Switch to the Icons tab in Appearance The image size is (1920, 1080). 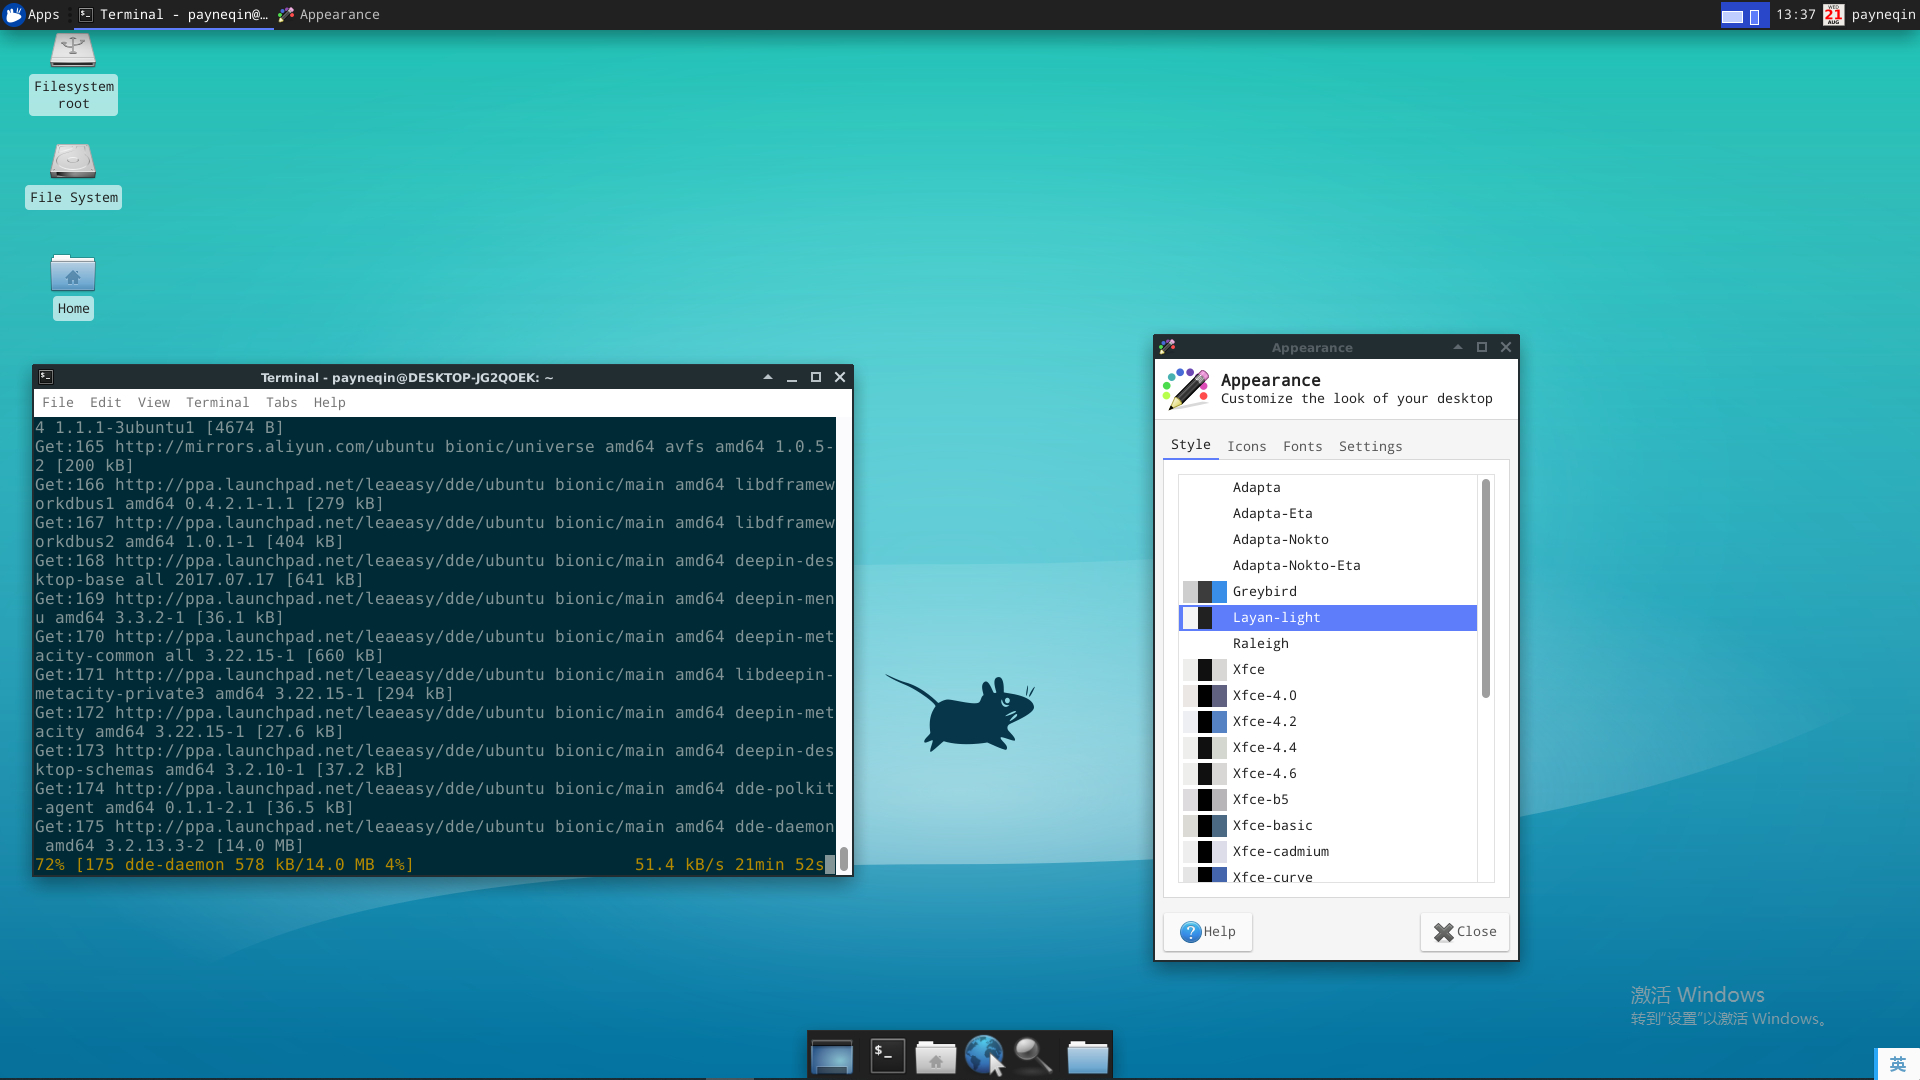tap(1246, 446)
